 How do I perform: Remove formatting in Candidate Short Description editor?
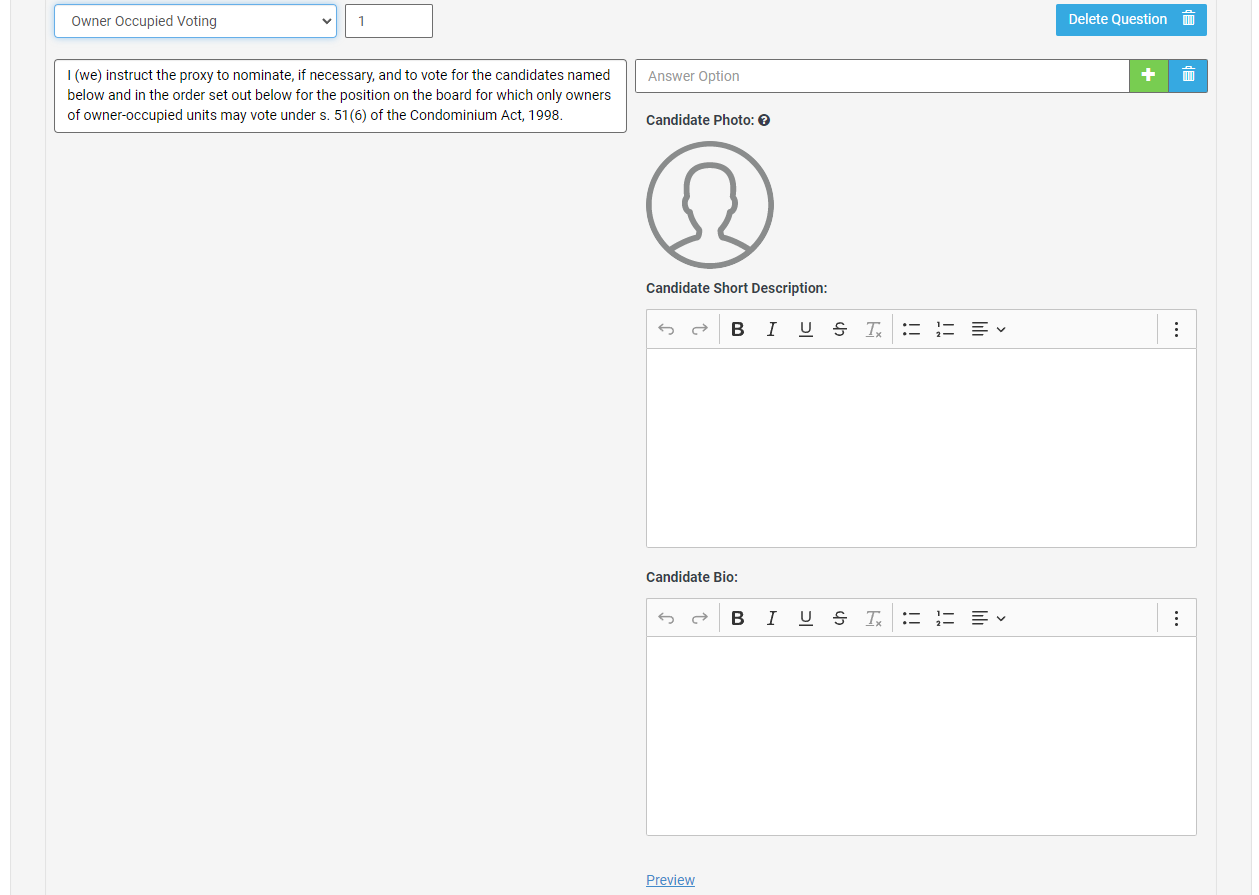coord(874,329)
